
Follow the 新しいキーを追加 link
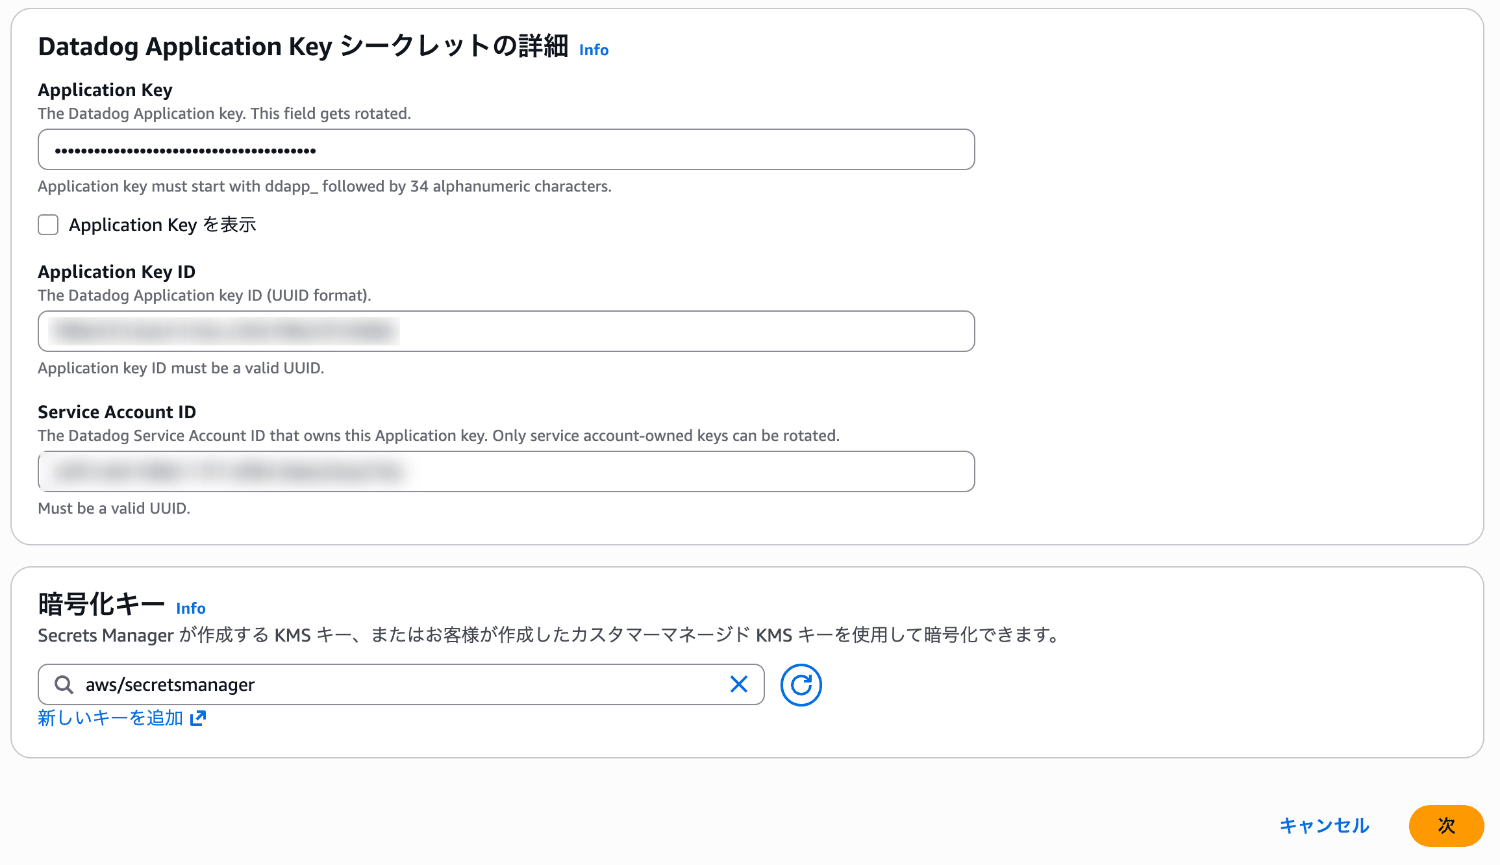111,718
